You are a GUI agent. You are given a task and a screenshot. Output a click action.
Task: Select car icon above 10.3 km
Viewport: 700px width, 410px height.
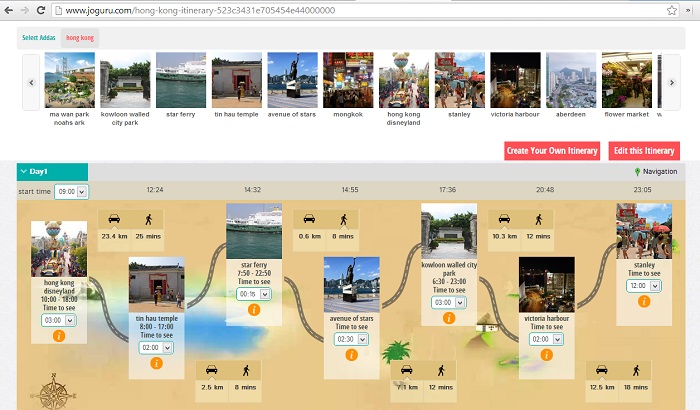(x=504, y=219)
